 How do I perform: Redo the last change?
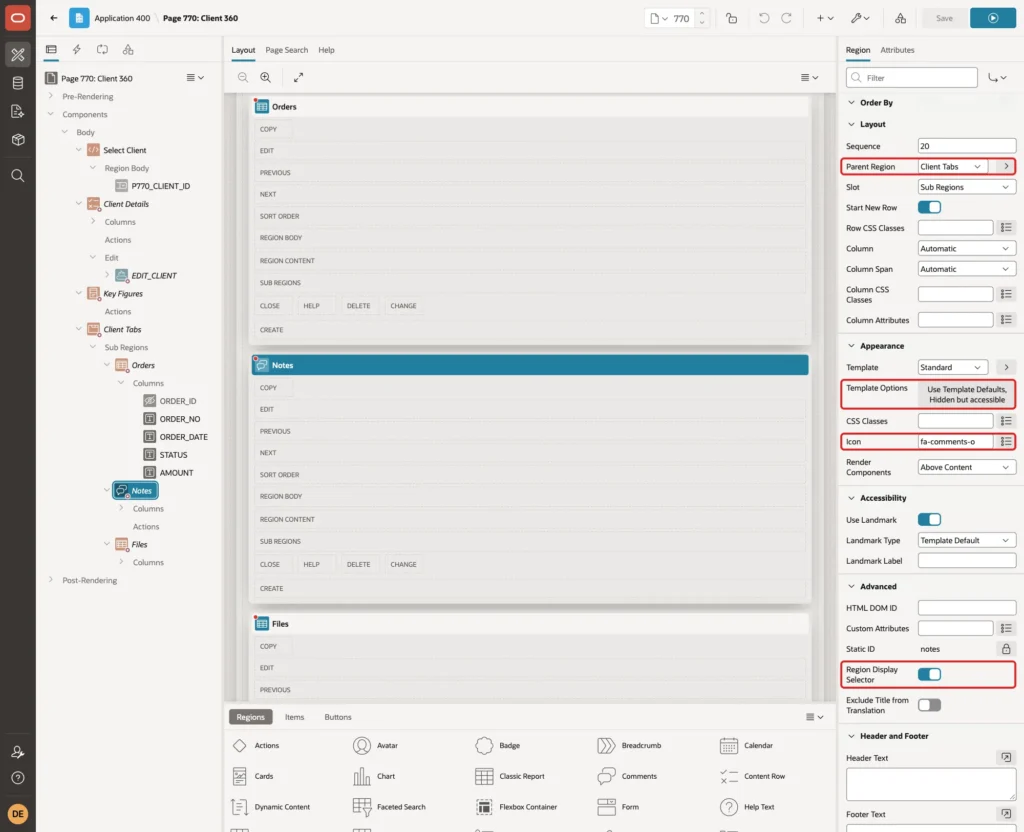click(786, 18)
